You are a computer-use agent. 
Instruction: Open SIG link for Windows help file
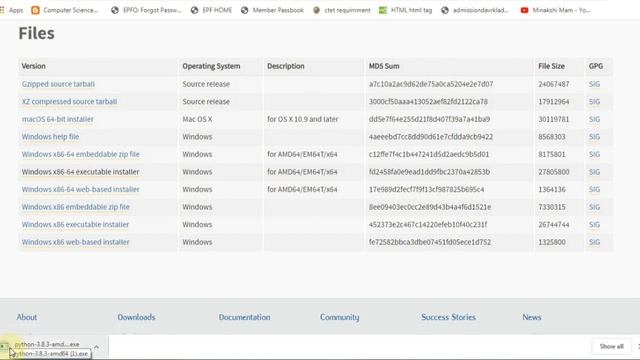pos(594,137)
